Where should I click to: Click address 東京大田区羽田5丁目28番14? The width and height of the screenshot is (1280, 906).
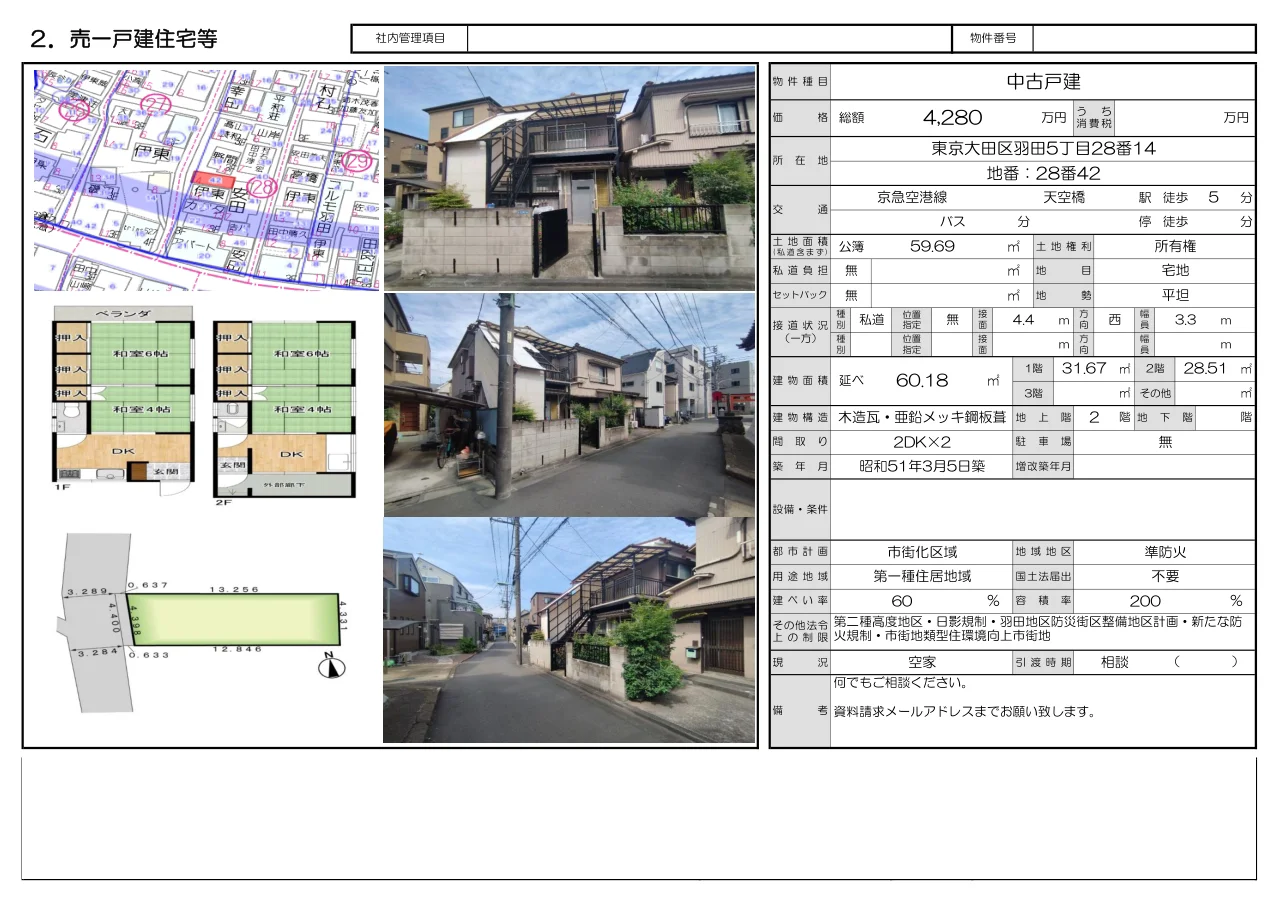click(1043, 149)
